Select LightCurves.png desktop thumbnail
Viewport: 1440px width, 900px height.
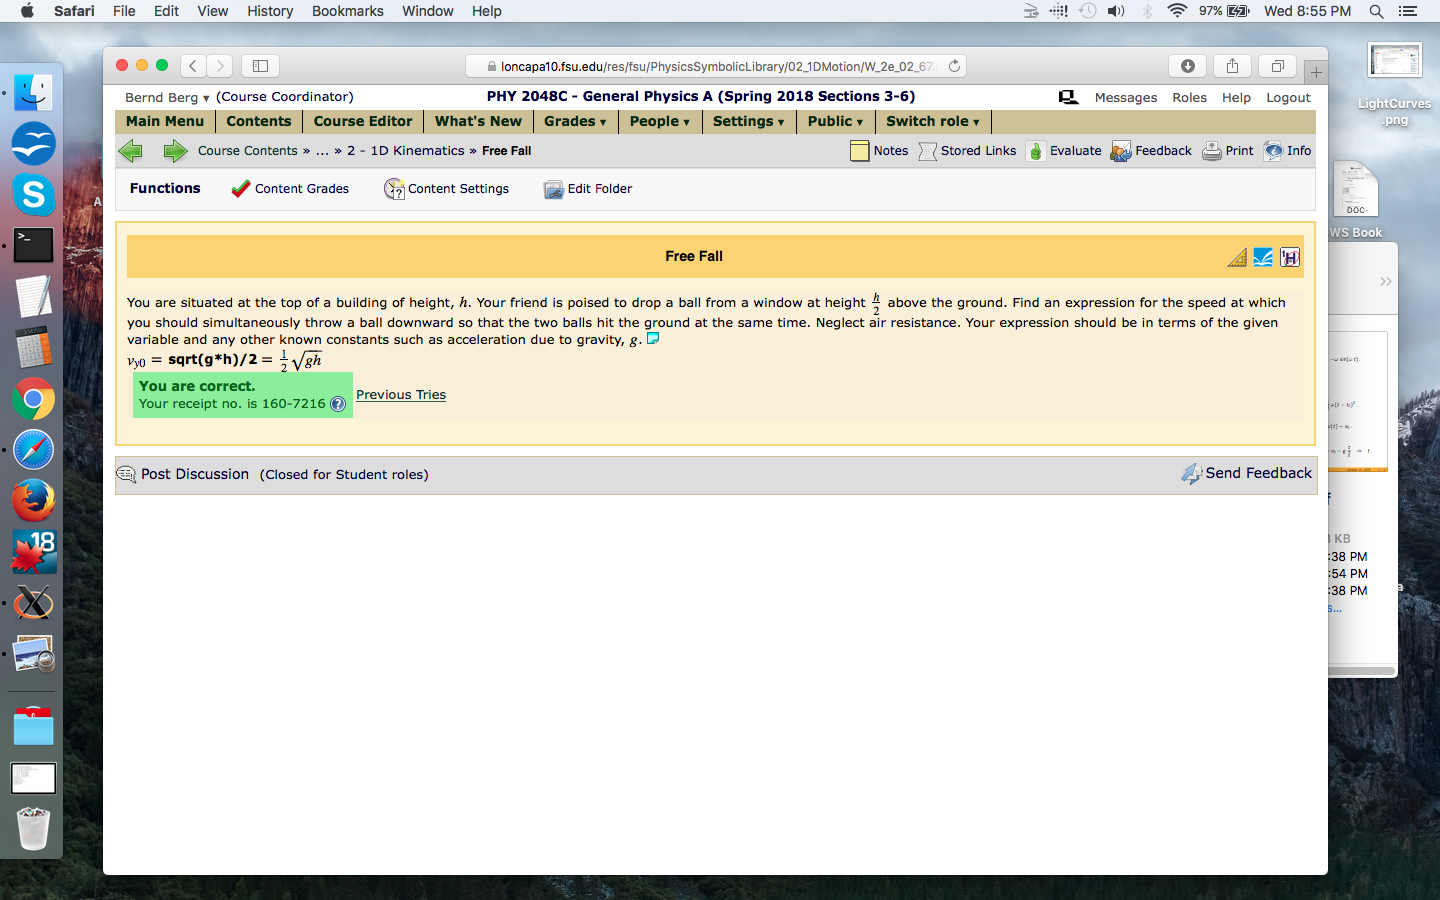click(x=1395, y=61)
